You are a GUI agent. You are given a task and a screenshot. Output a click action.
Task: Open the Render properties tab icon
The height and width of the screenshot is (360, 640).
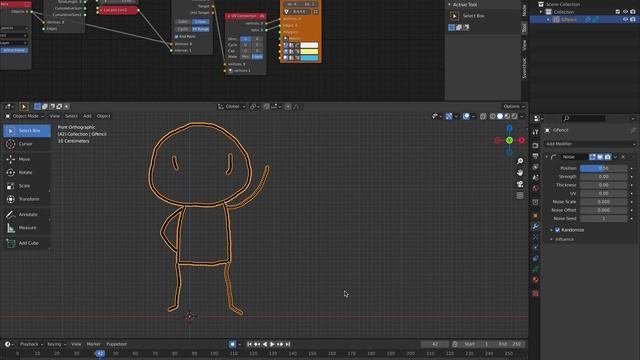coord(536,145)
